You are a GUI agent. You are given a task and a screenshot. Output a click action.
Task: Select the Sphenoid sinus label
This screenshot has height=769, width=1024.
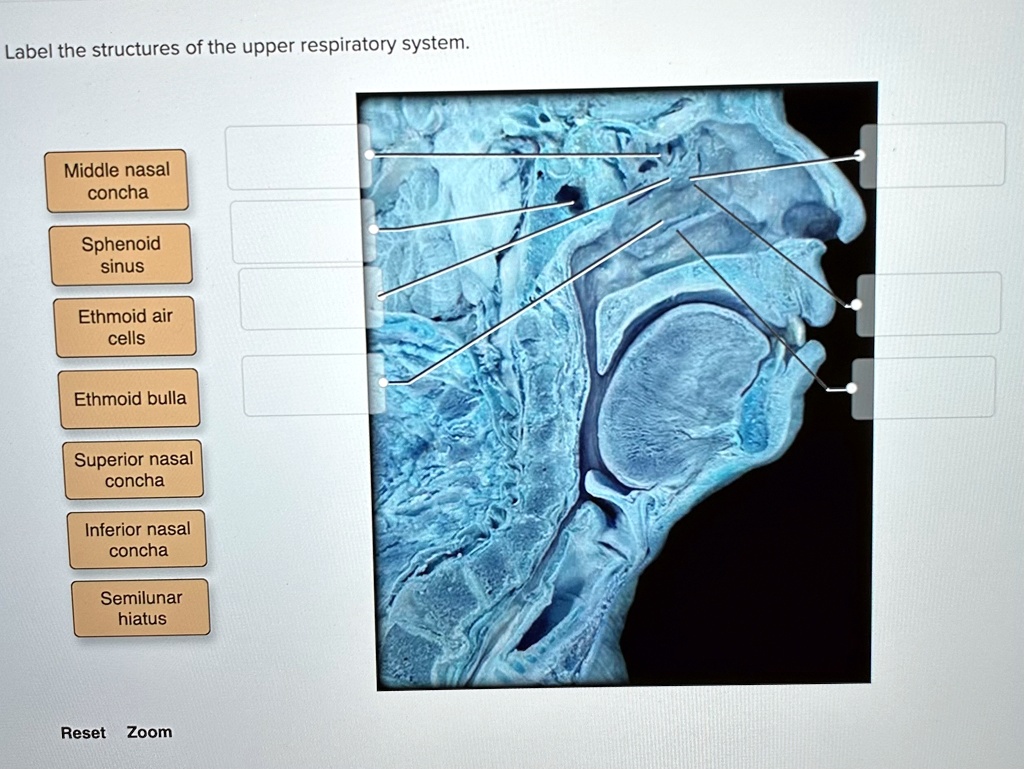pos(121,254)
